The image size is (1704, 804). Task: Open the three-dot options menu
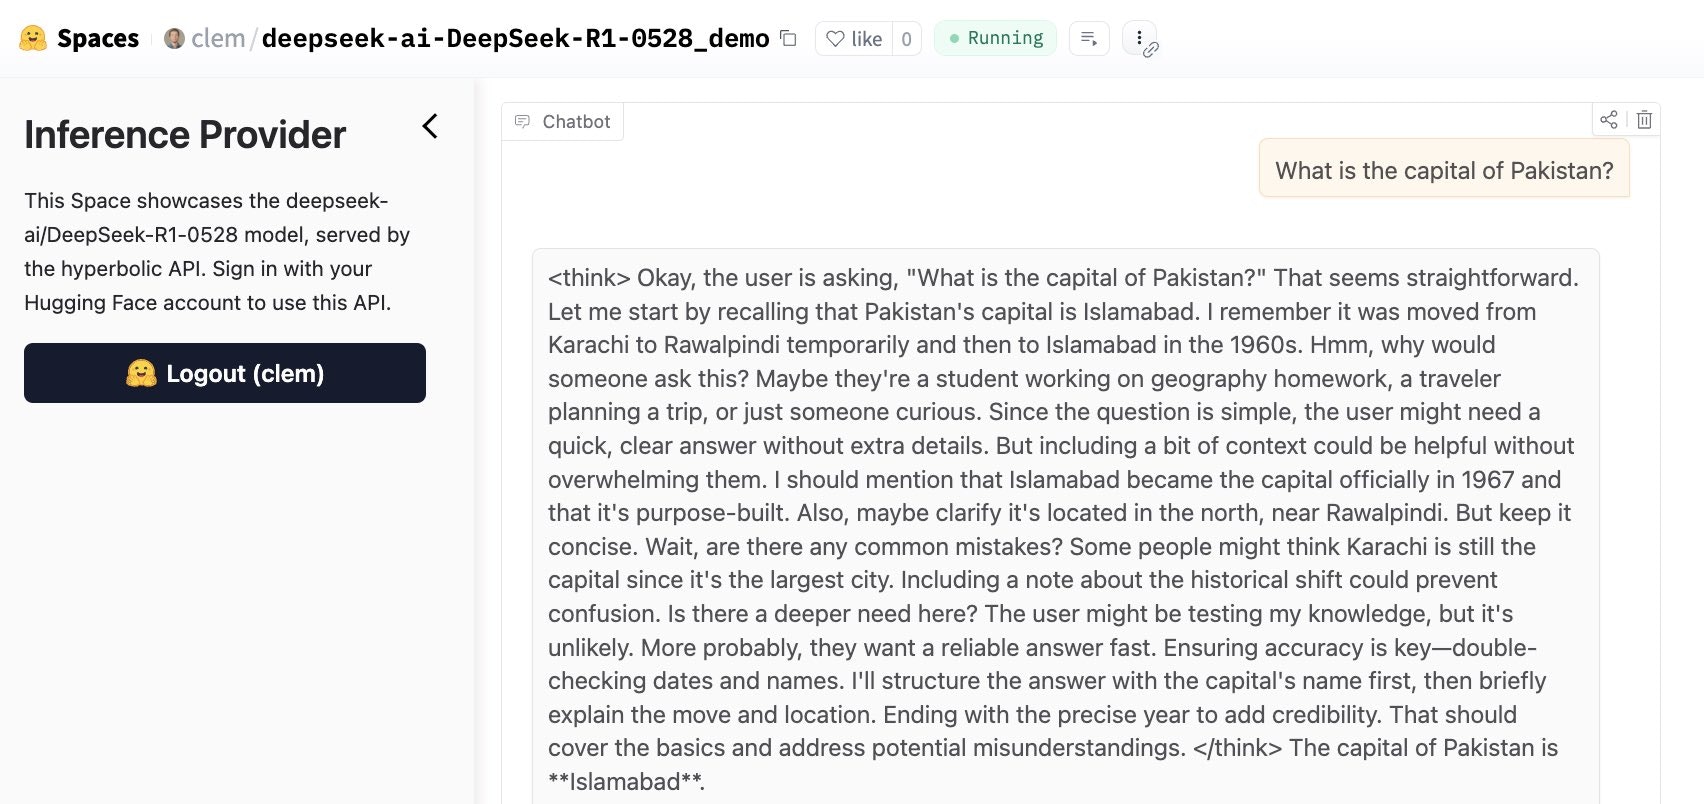coord(1139,38)
